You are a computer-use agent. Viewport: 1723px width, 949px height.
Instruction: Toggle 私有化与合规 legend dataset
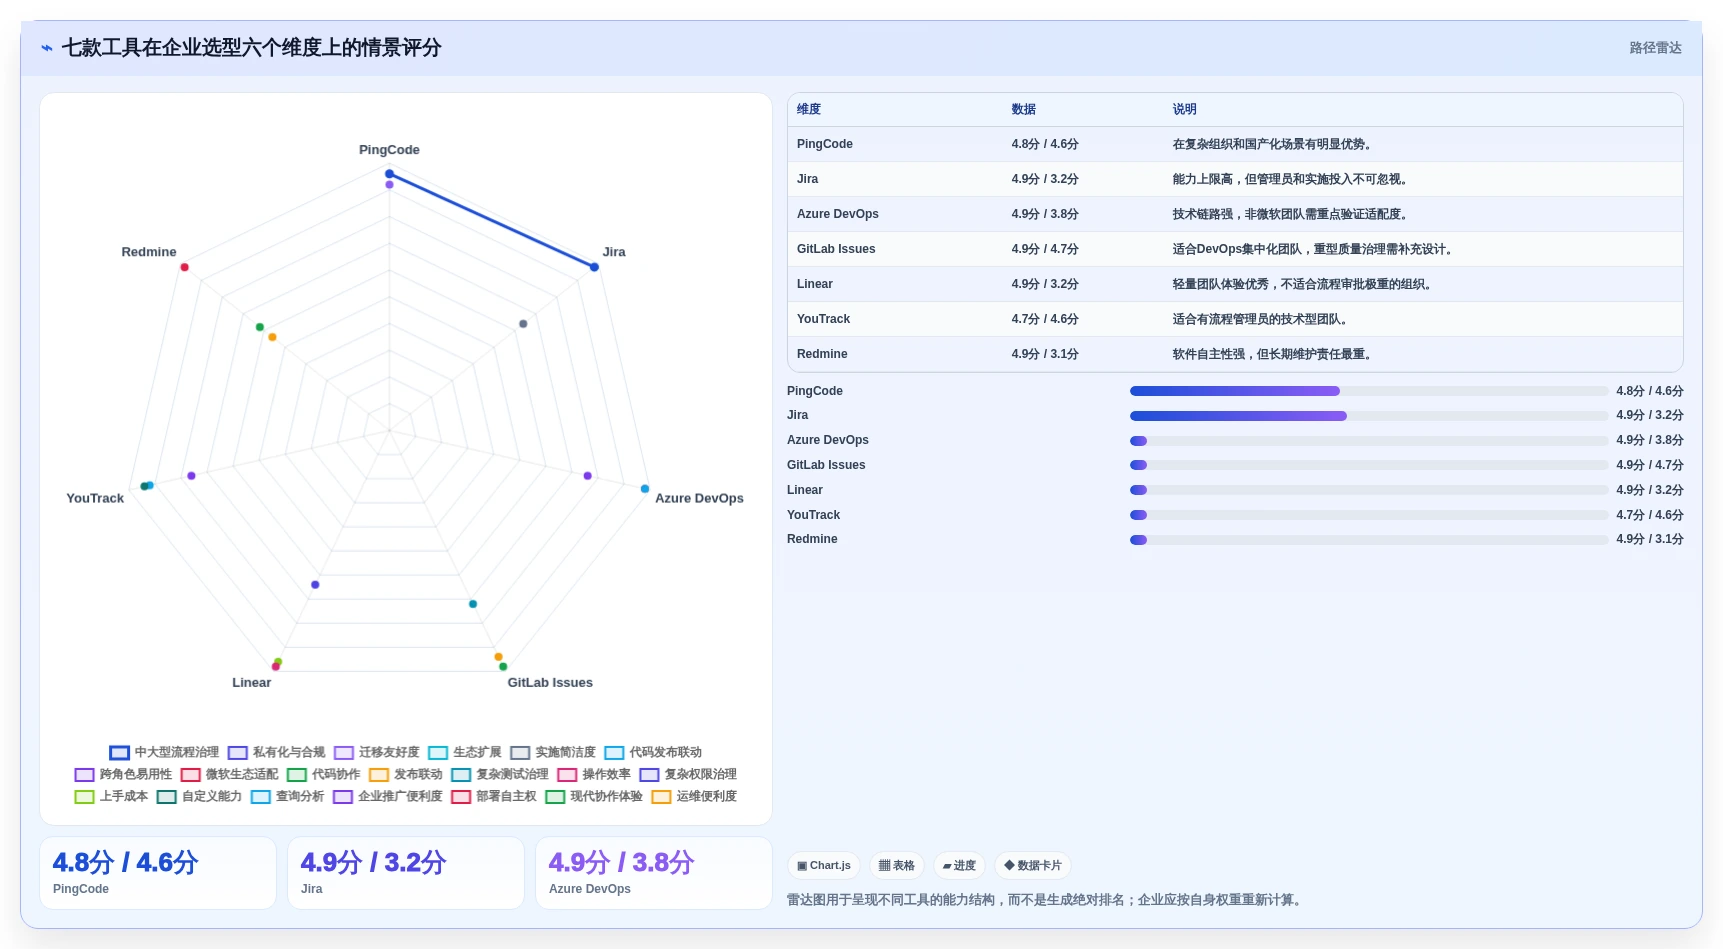[276, 752]
